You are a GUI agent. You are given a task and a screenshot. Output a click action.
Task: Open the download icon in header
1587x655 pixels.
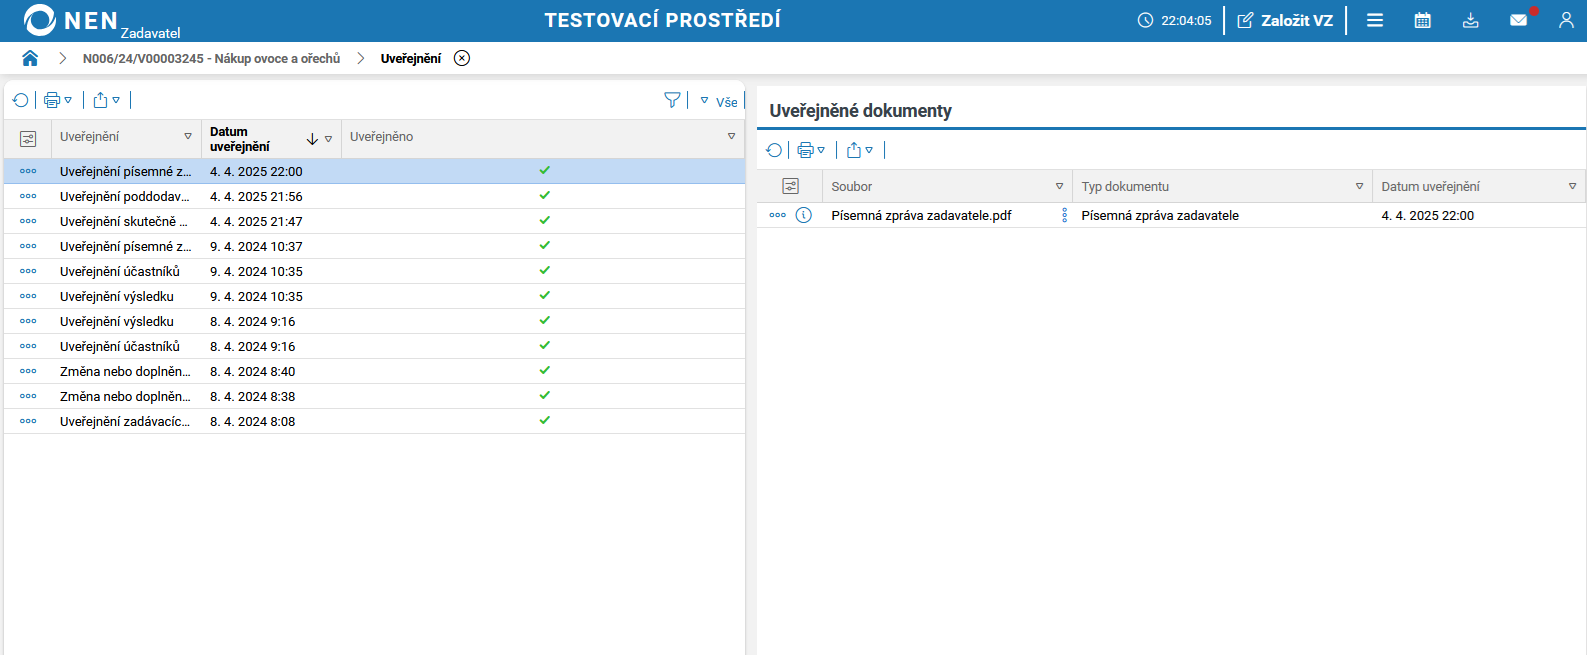[1470, 20]
